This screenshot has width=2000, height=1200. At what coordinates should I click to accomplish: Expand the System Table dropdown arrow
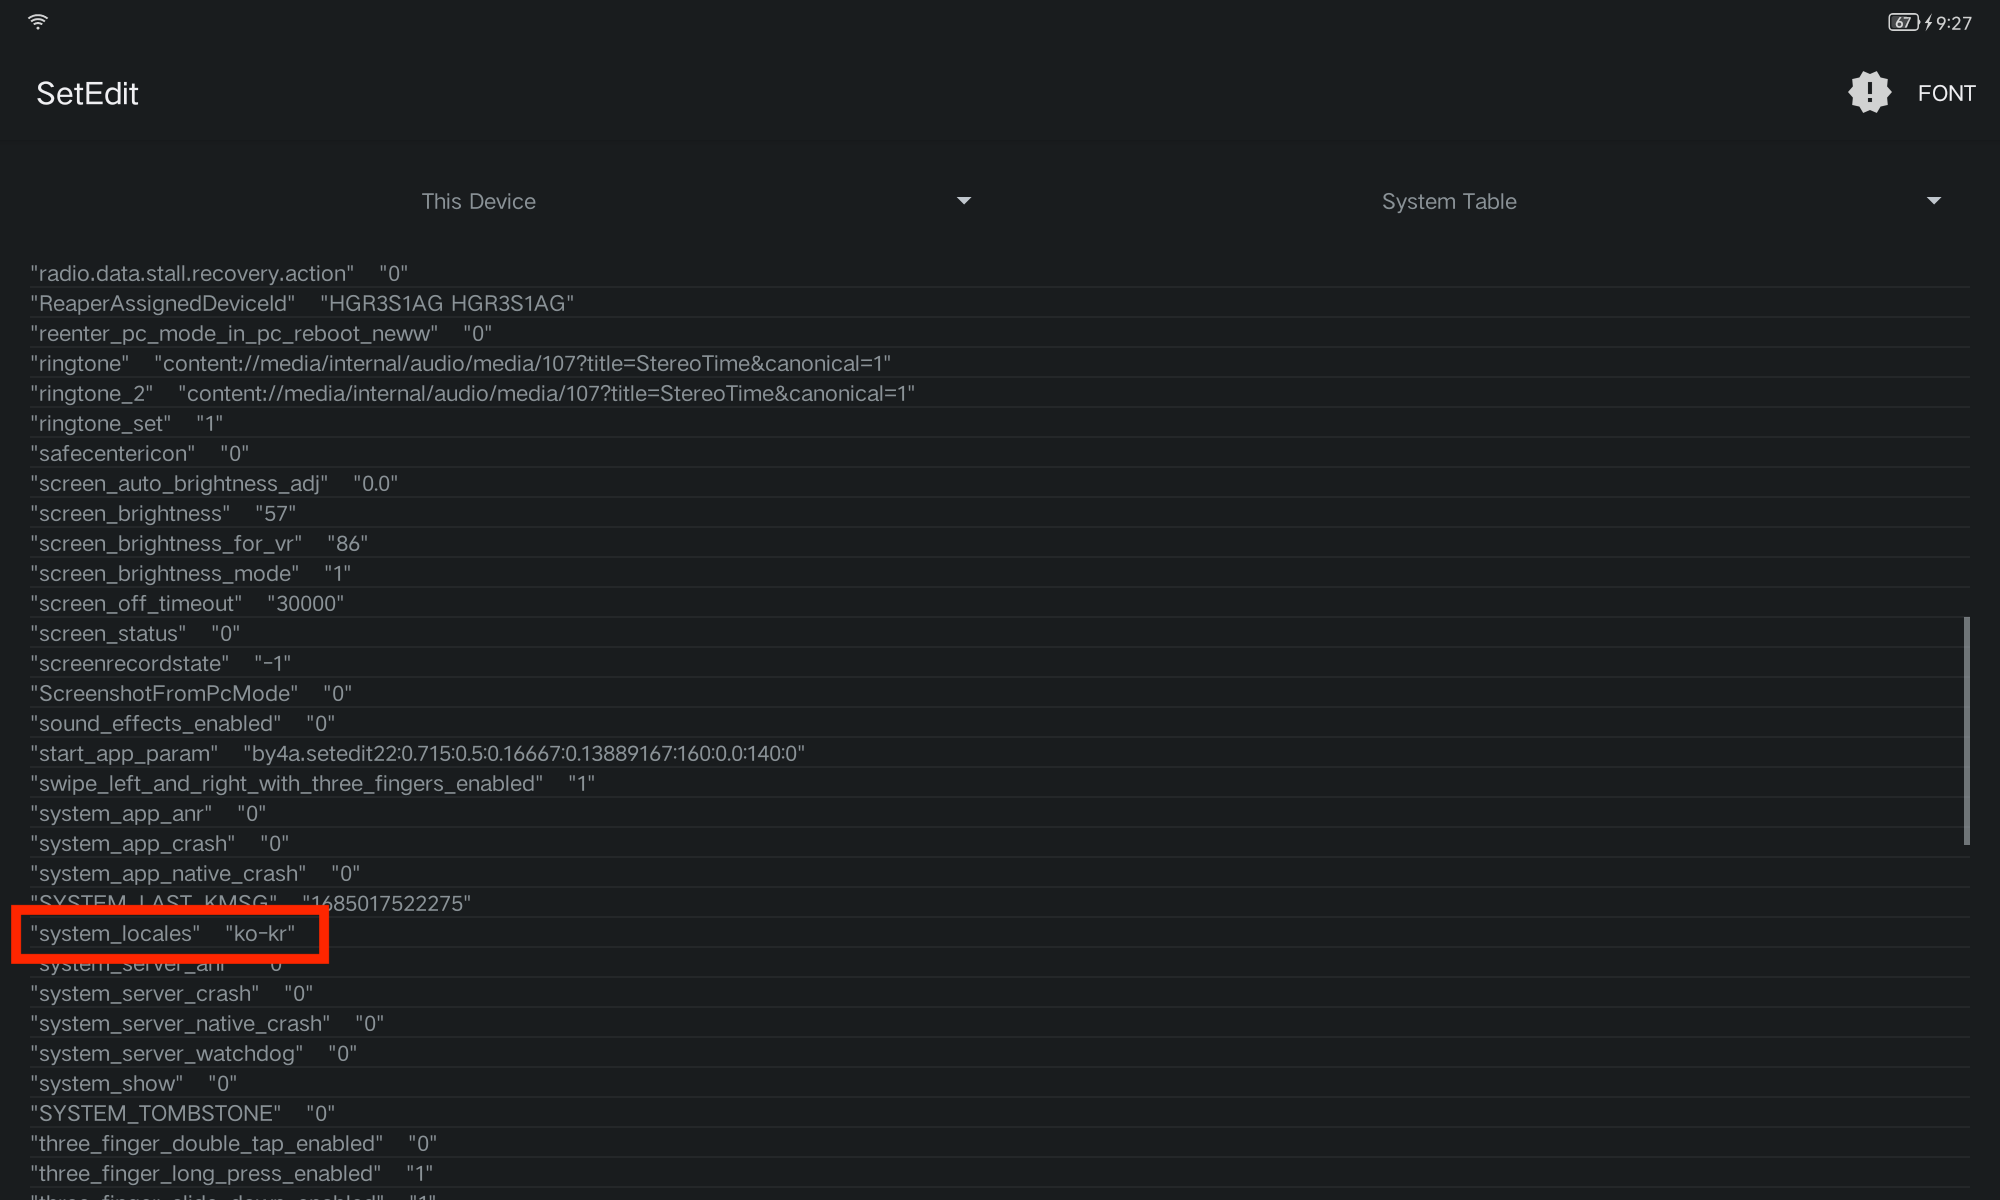[1933, 201]
